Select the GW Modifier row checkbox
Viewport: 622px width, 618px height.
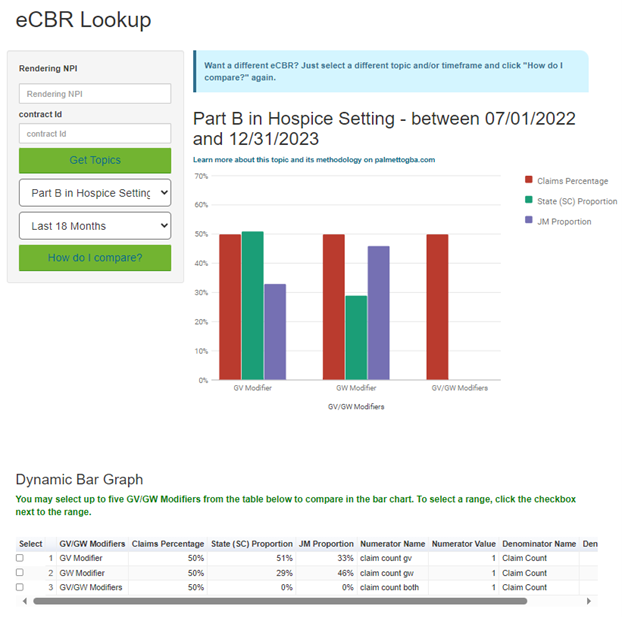click(20, 572)
